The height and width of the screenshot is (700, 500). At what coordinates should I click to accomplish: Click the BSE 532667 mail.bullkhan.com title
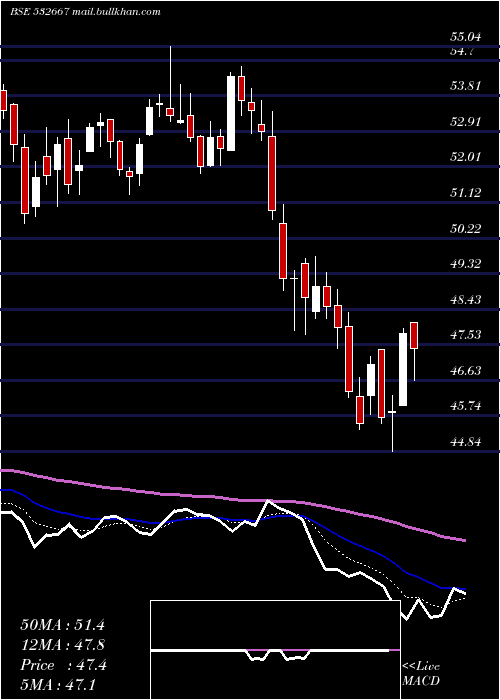[x=85, y=12]
